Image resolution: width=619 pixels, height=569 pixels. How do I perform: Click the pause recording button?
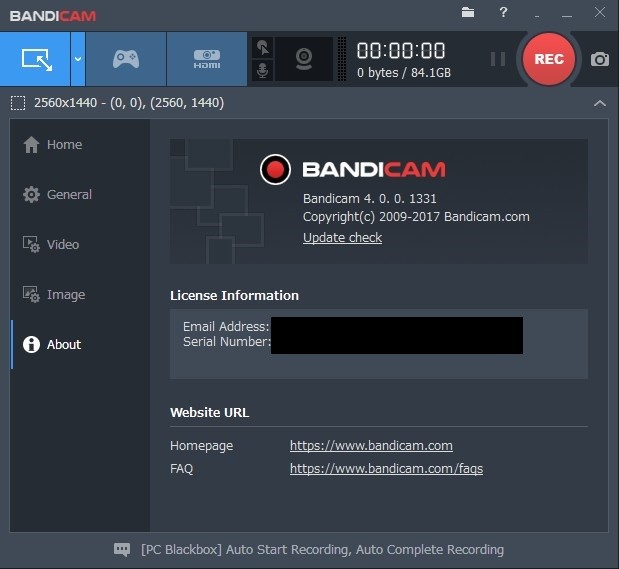point(497,59)
